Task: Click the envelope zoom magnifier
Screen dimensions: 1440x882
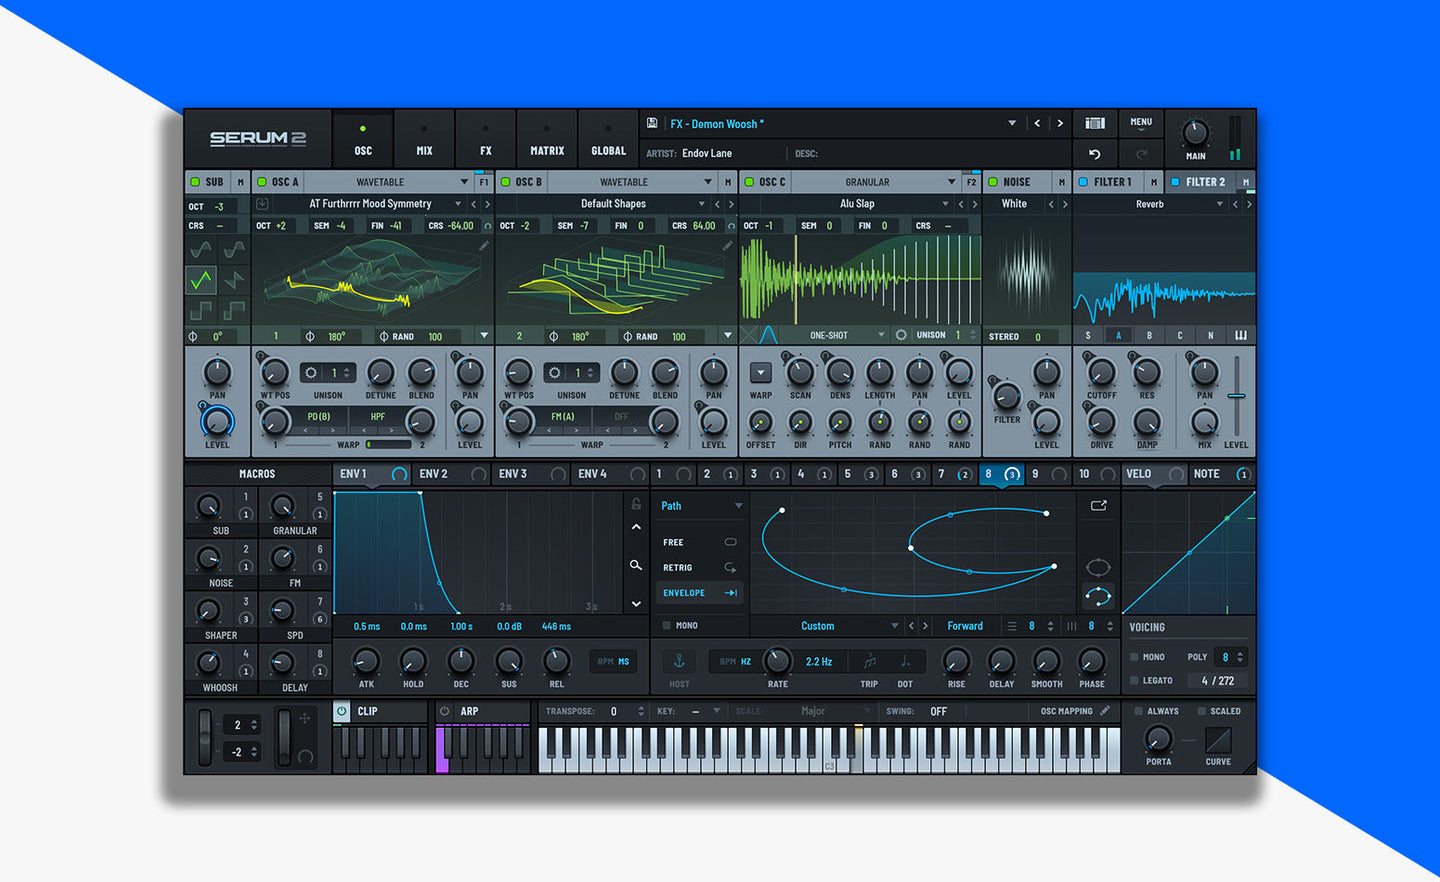Action: pyautogui.click(x=636, y=565)
